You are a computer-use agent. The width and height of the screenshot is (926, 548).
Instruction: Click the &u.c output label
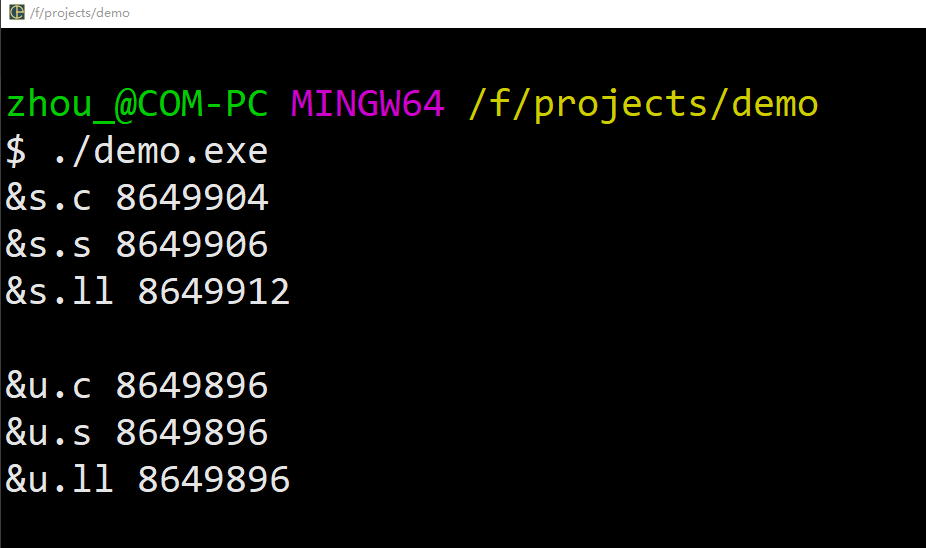coord(48,386)
